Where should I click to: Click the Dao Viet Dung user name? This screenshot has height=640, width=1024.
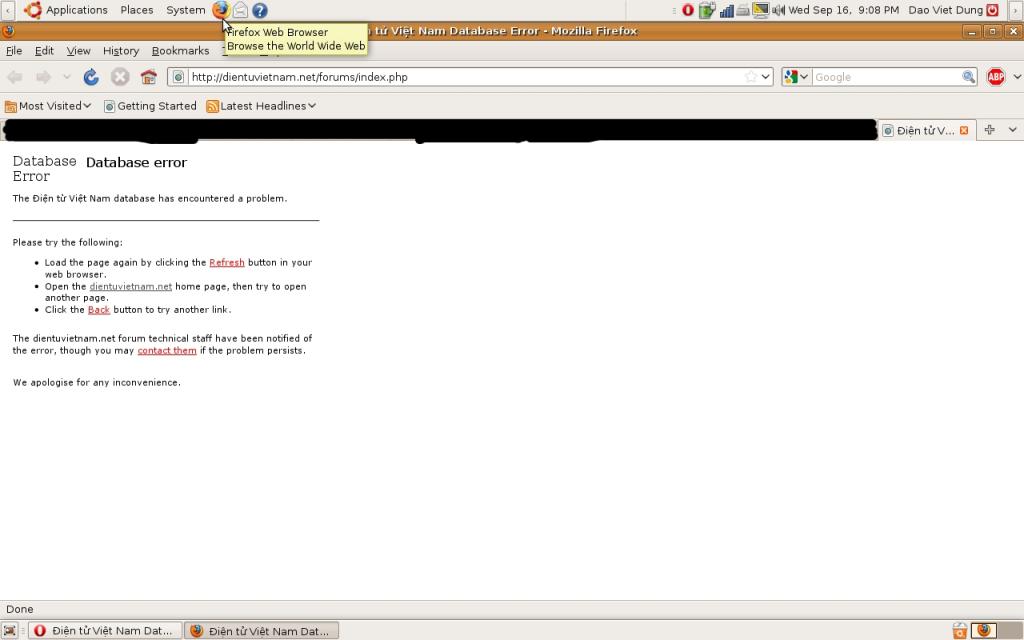point(945,10)
